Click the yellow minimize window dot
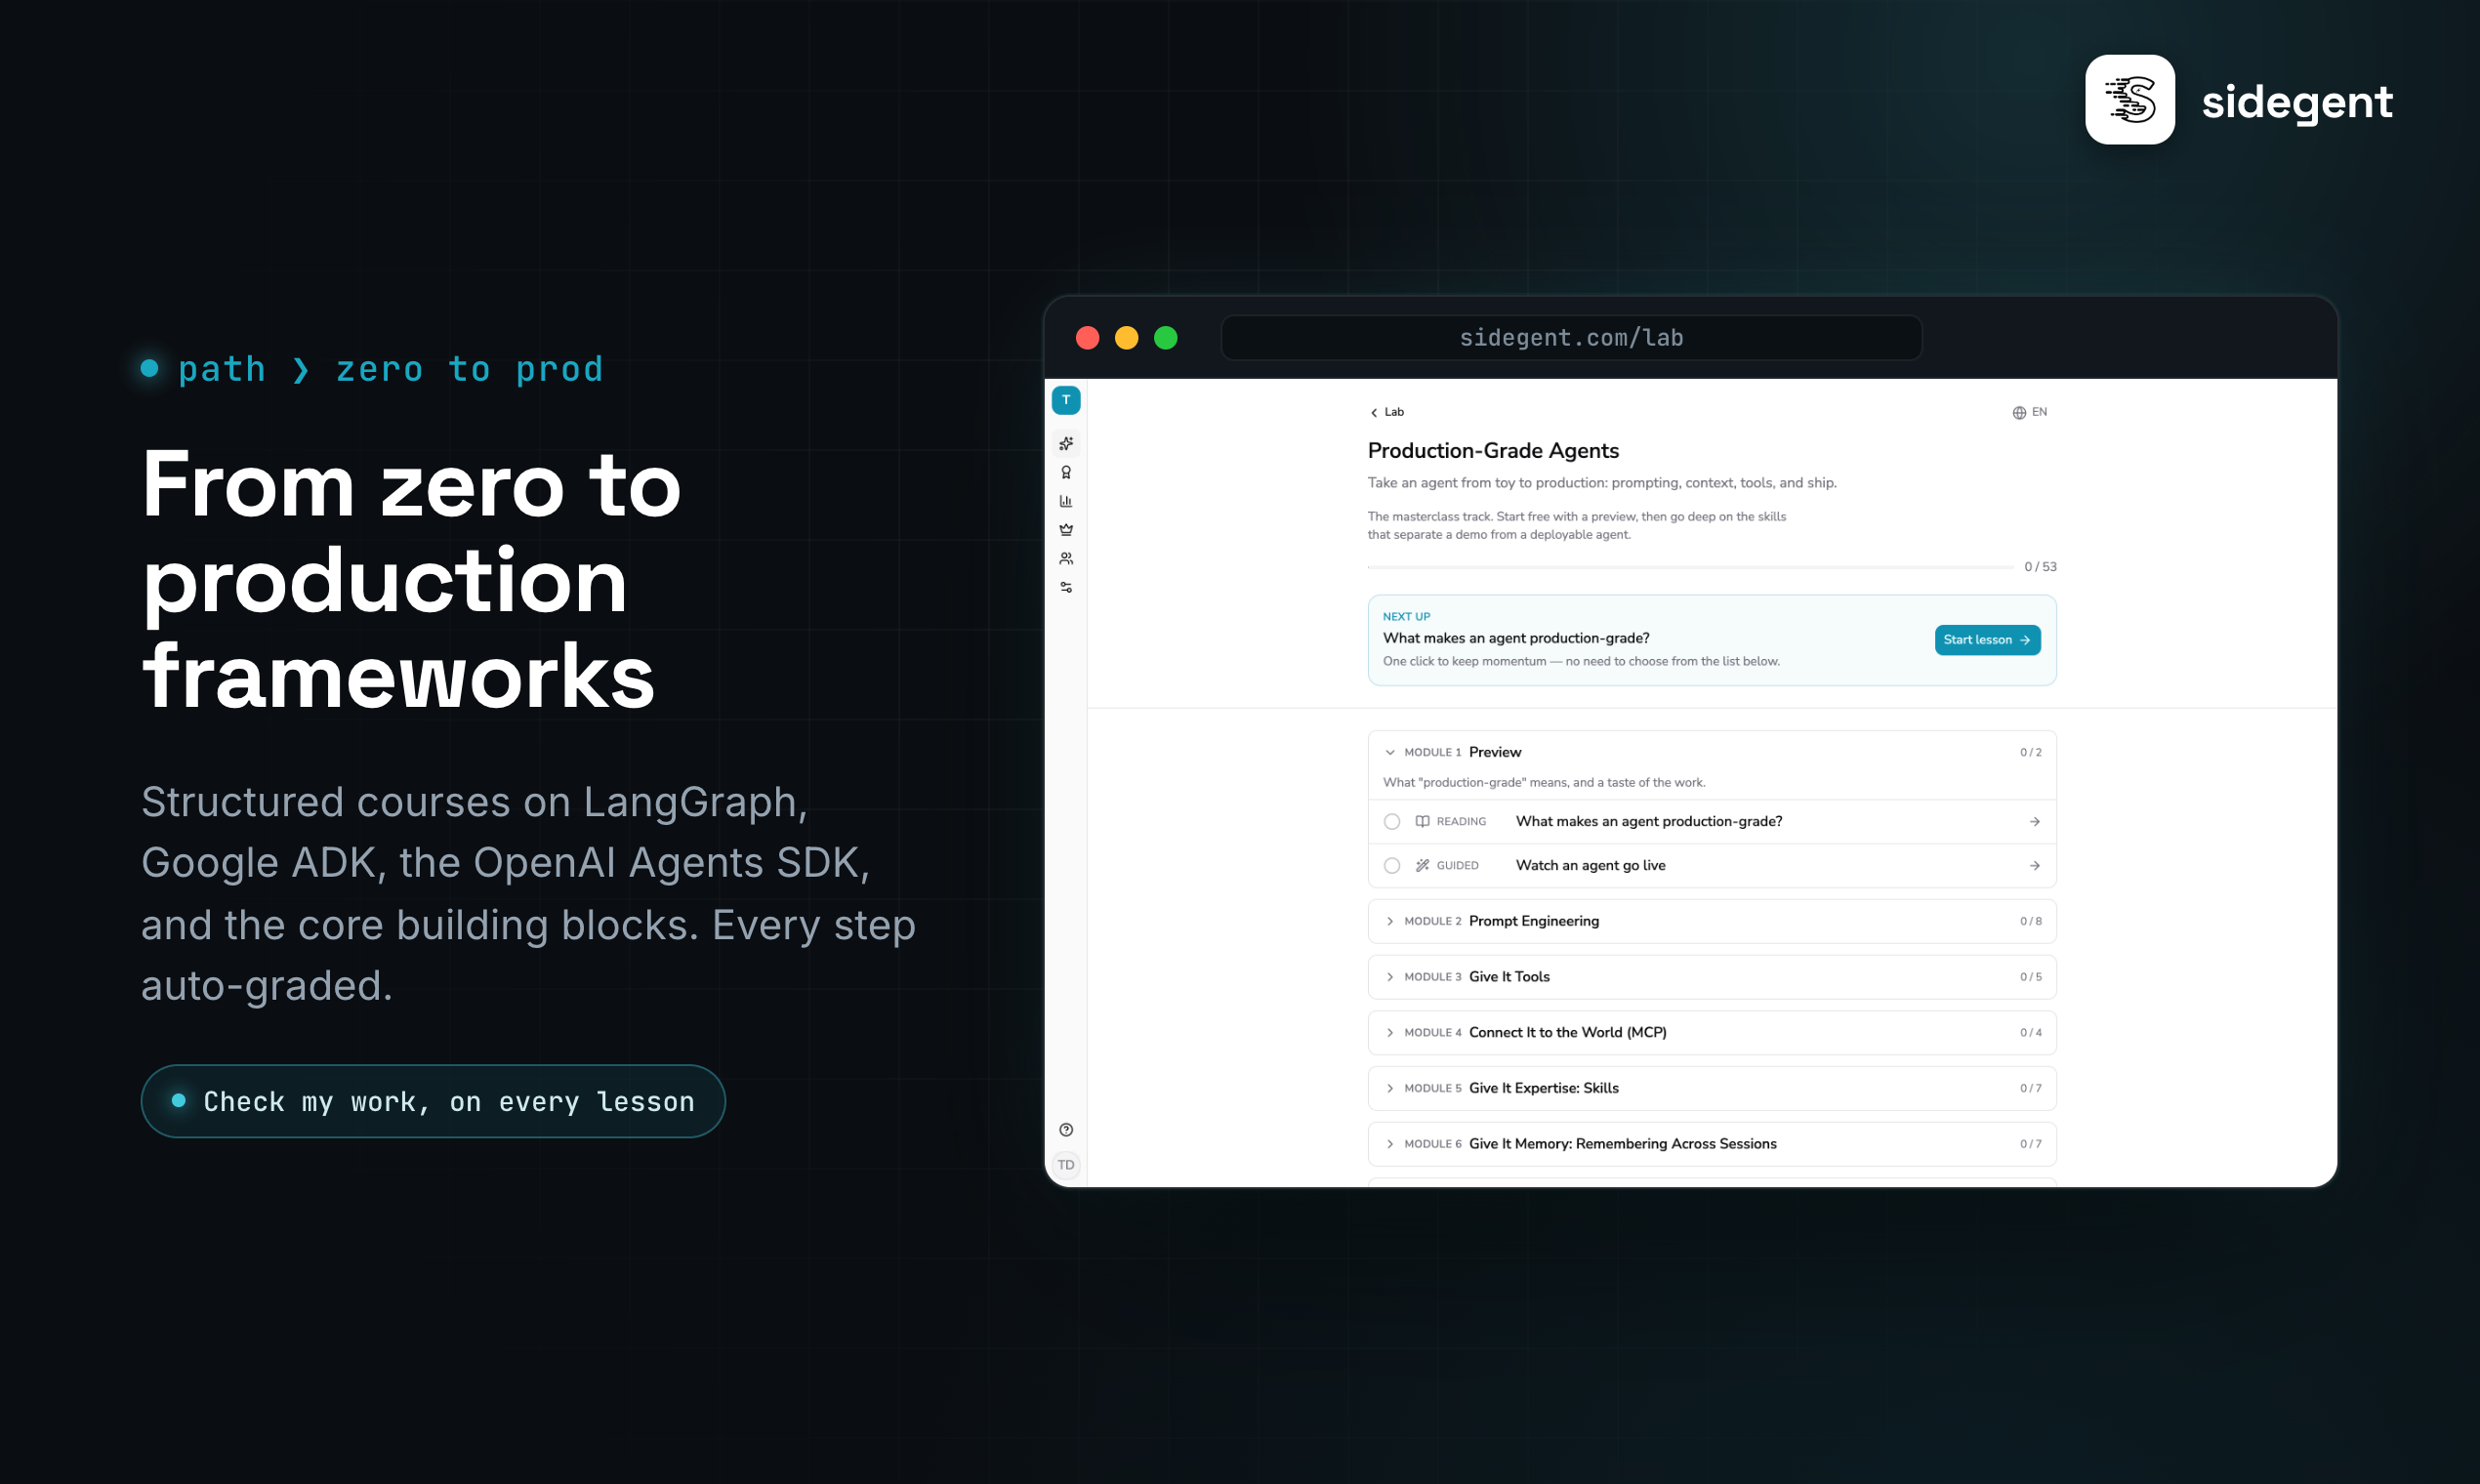The height and width of the screenshot is (1484, 2480). click(1126, 338)
